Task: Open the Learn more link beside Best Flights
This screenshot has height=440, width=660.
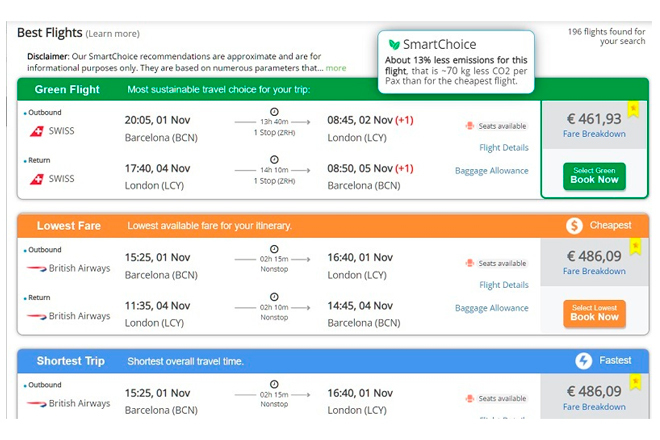Action: point(113,34)
